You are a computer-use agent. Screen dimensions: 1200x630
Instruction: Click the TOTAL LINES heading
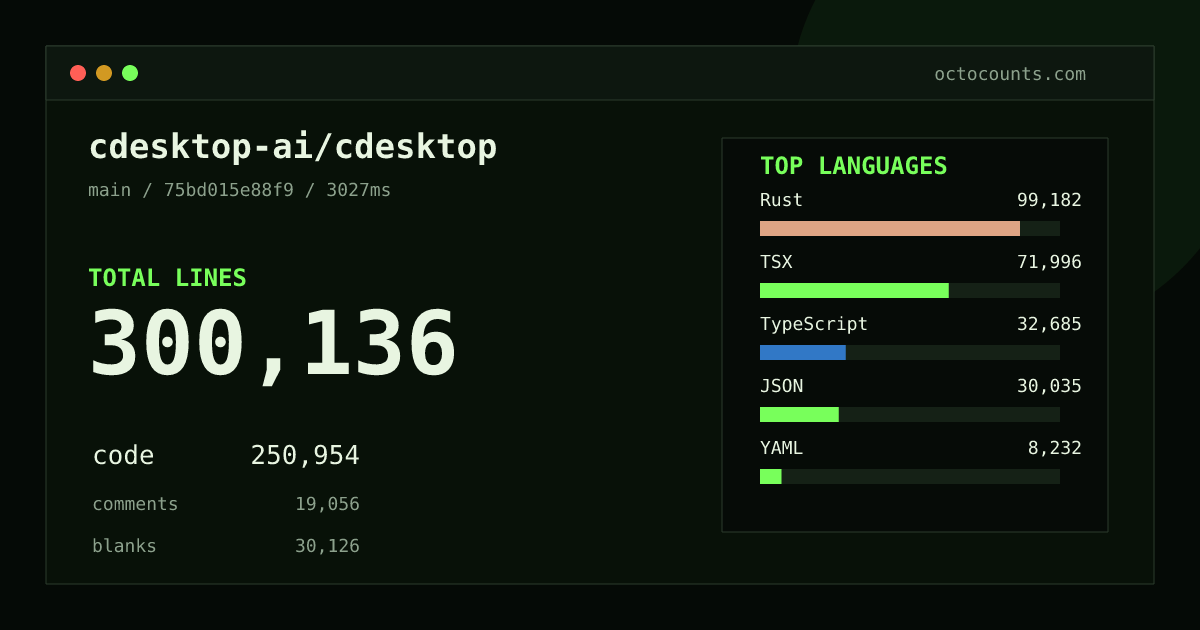coord(167,278)
